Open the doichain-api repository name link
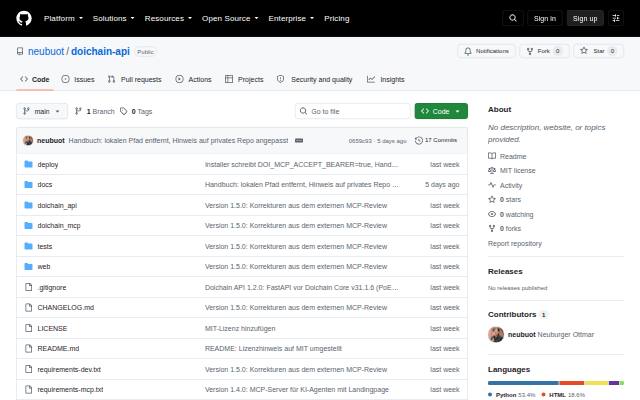640x400 pixels. (100, 51)
